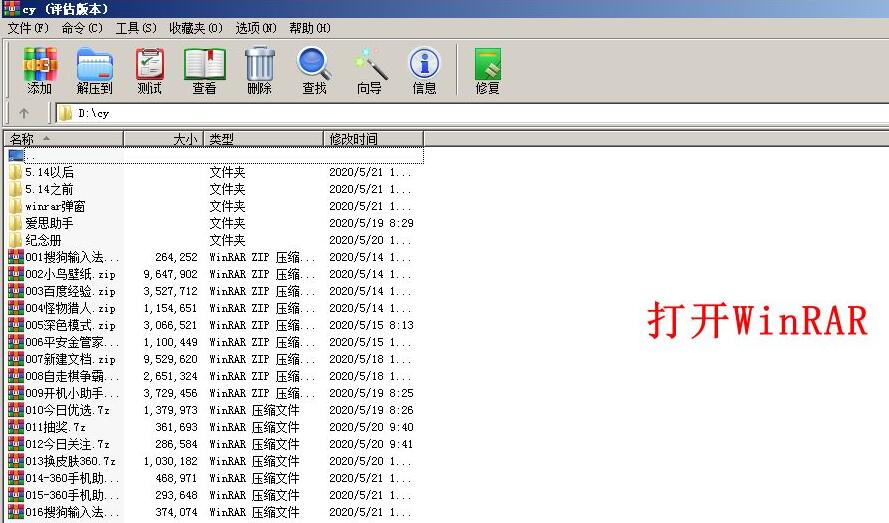
Task: Open the 命令(C) menu
Action: click(82, 28)
